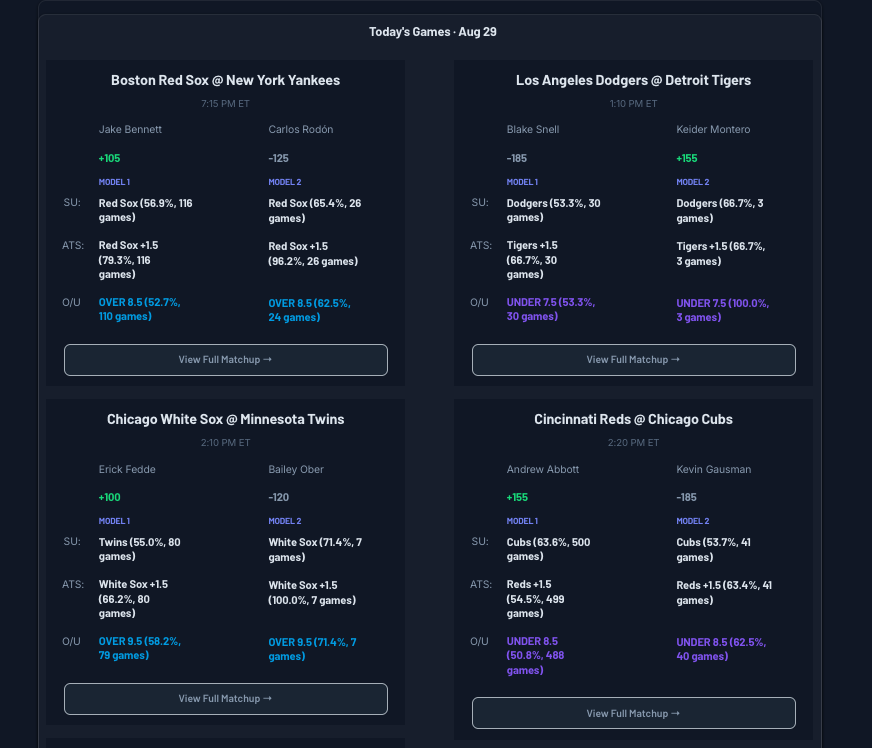Click the Boston Red Sox @ New York Yankees title
This screenshot has height=748, width=872.
[x=225, y=80]
